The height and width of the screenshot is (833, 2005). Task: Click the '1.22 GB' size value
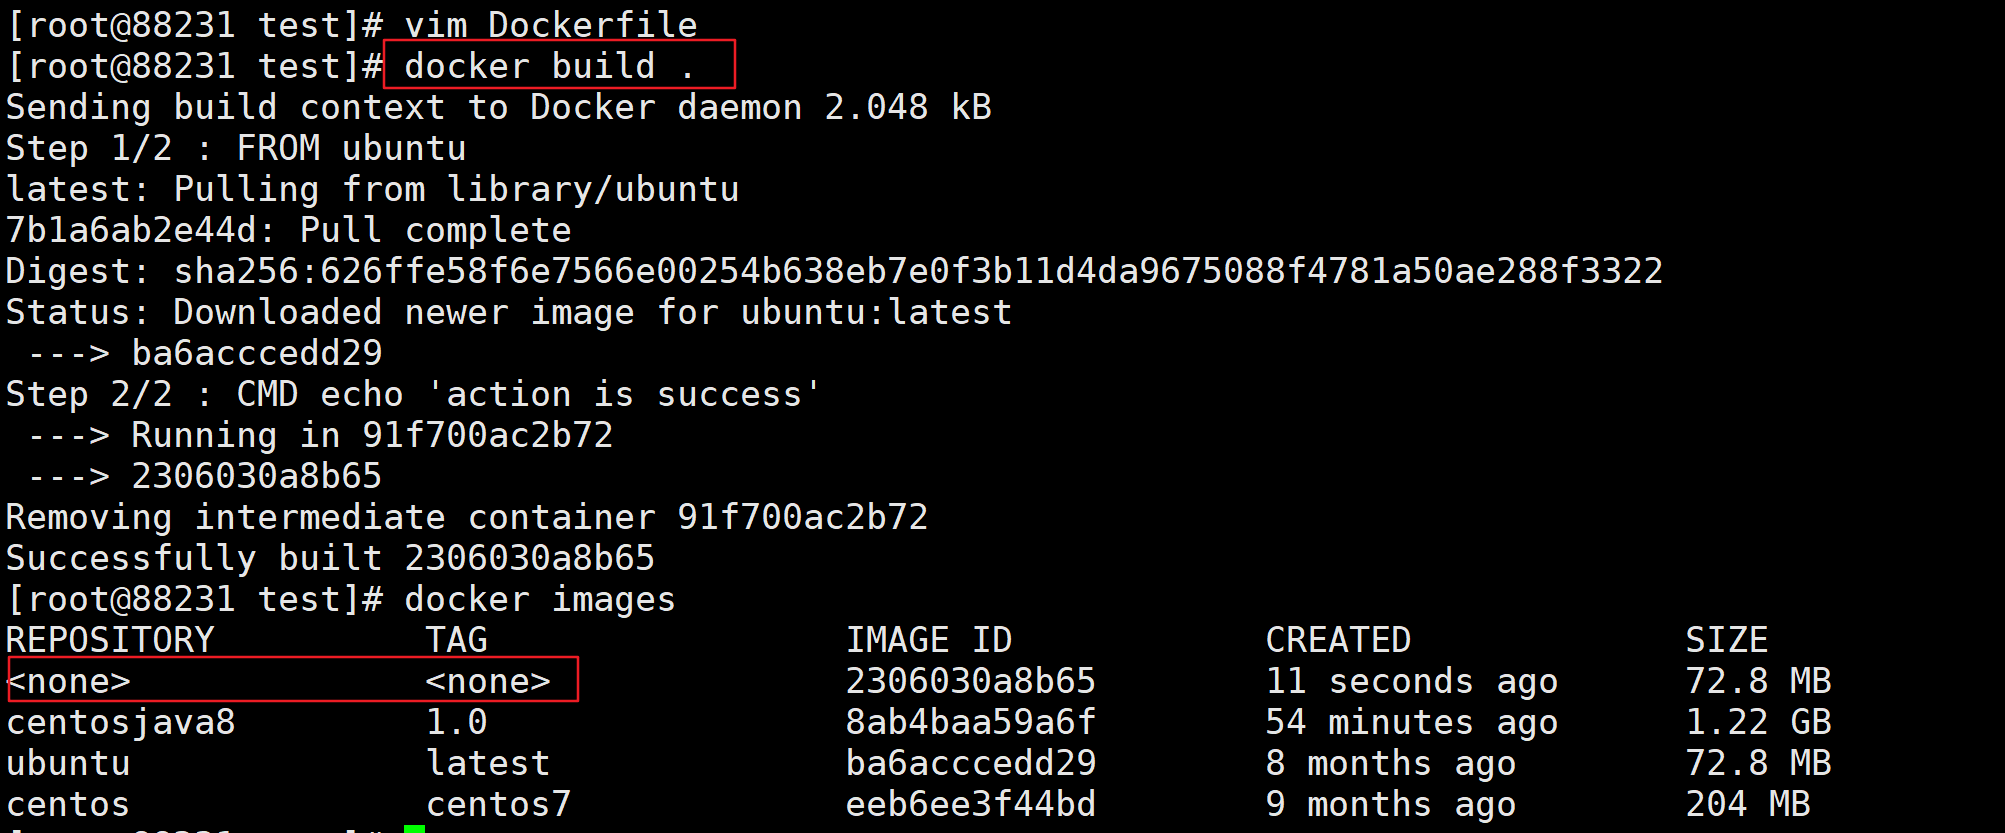pyautogui.click(x=1758, y=722)
